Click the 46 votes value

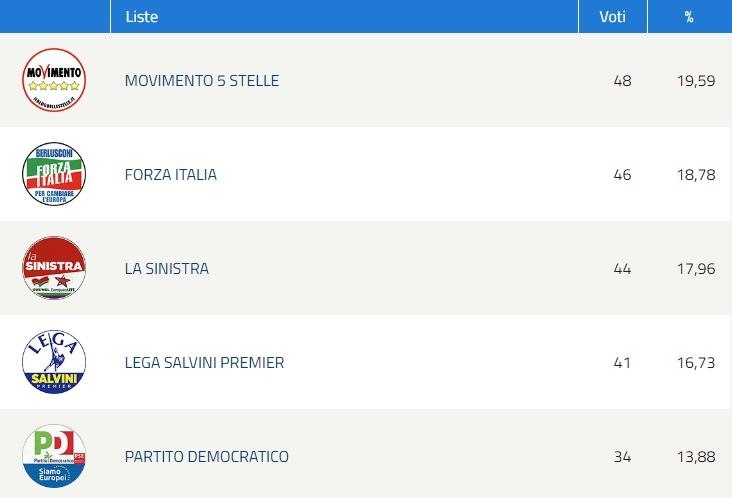pos(622,175)
